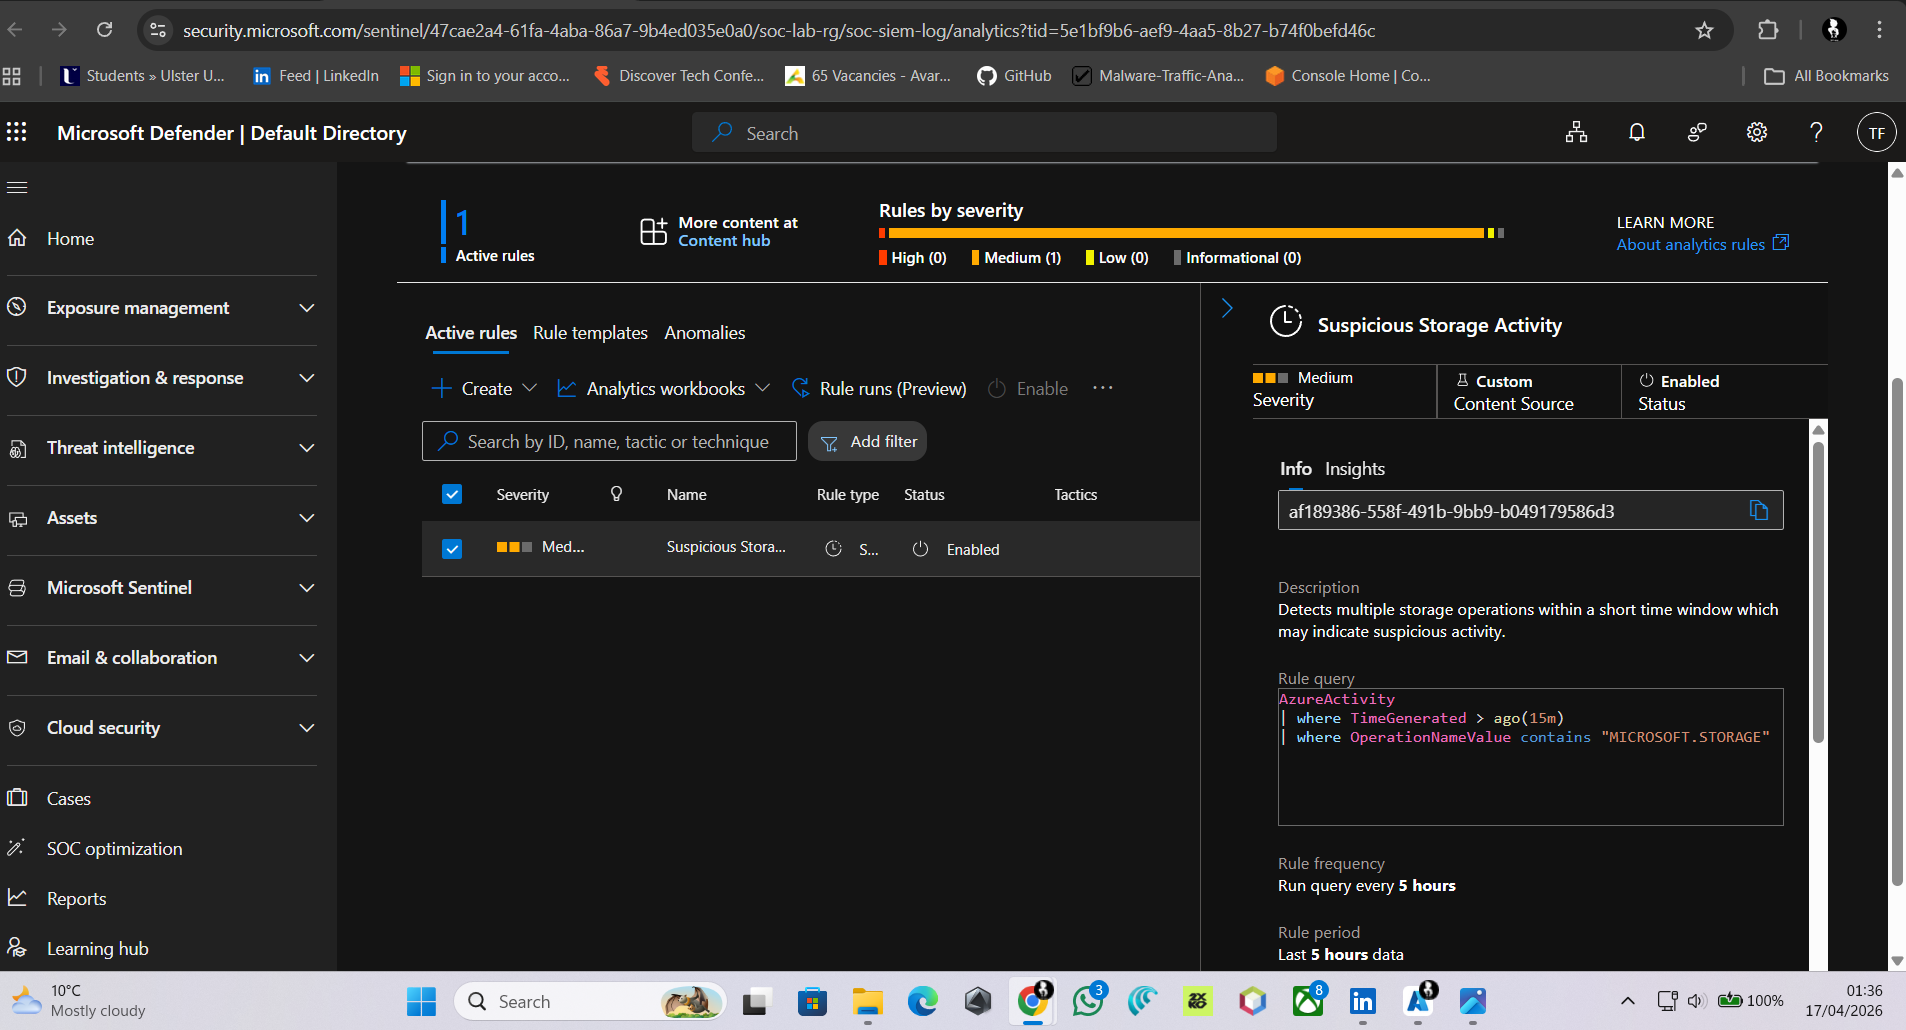Click the High (0) severity legend
This screenshot has width=1906, height=1030.
[912, 258]
